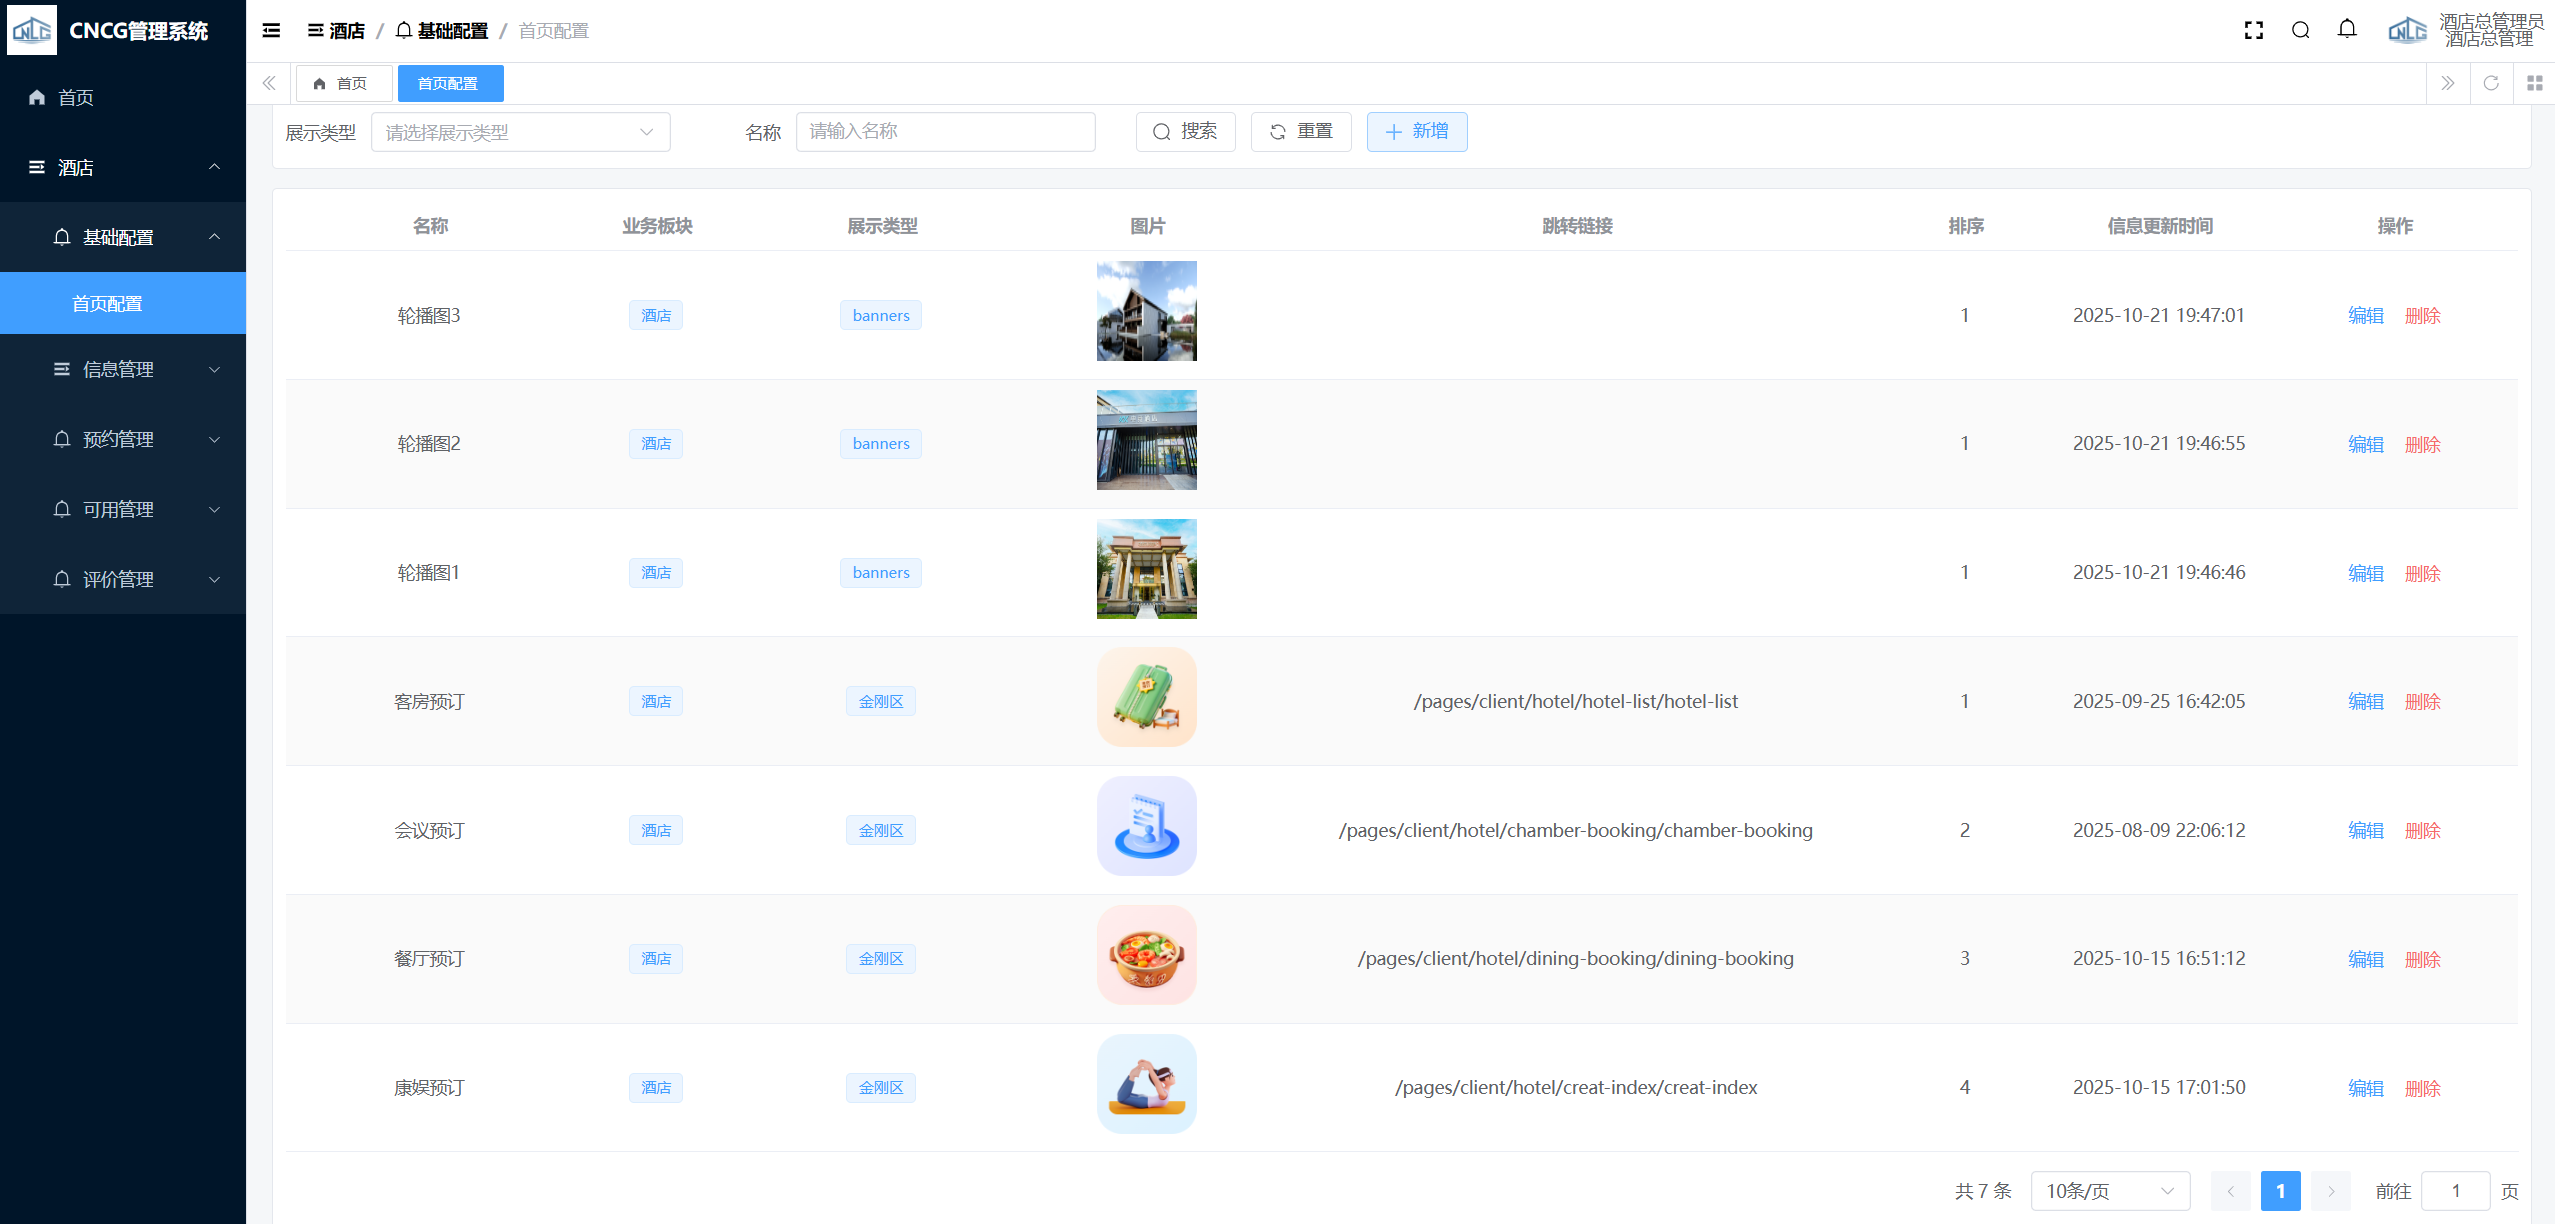The height and width of the screenshot is (1224, 2555).
Task: Open the 展示类型 select dropdown
Action: pos(520,132)
